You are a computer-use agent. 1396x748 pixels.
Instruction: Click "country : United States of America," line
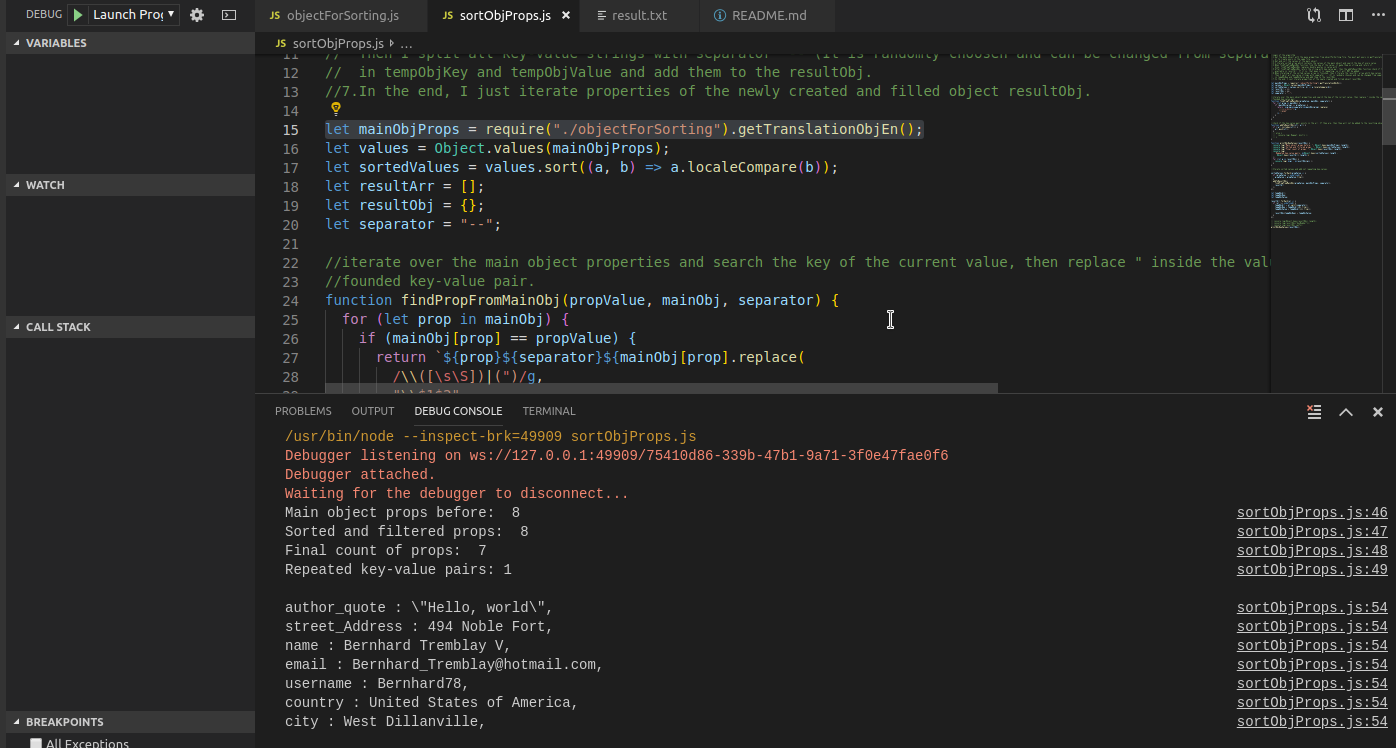[x=432, y=703]
